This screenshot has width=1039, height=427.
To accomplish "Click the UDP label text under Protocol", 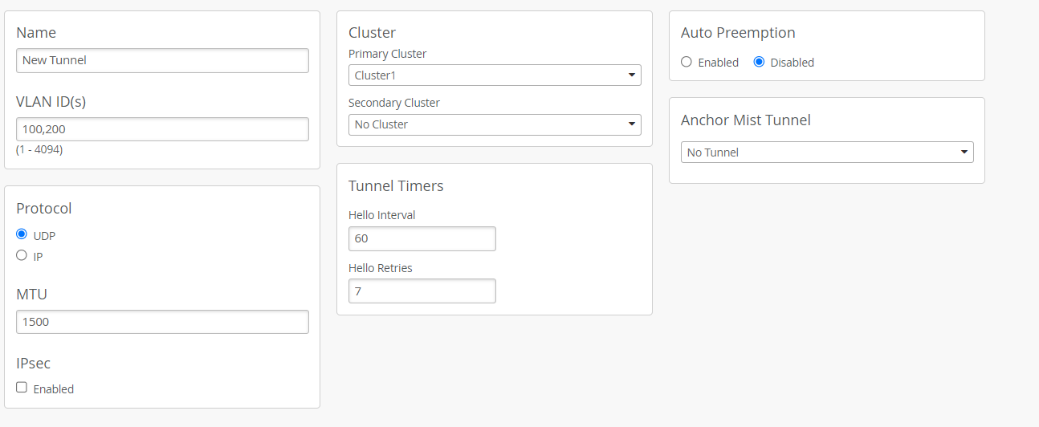I will 45,236.
